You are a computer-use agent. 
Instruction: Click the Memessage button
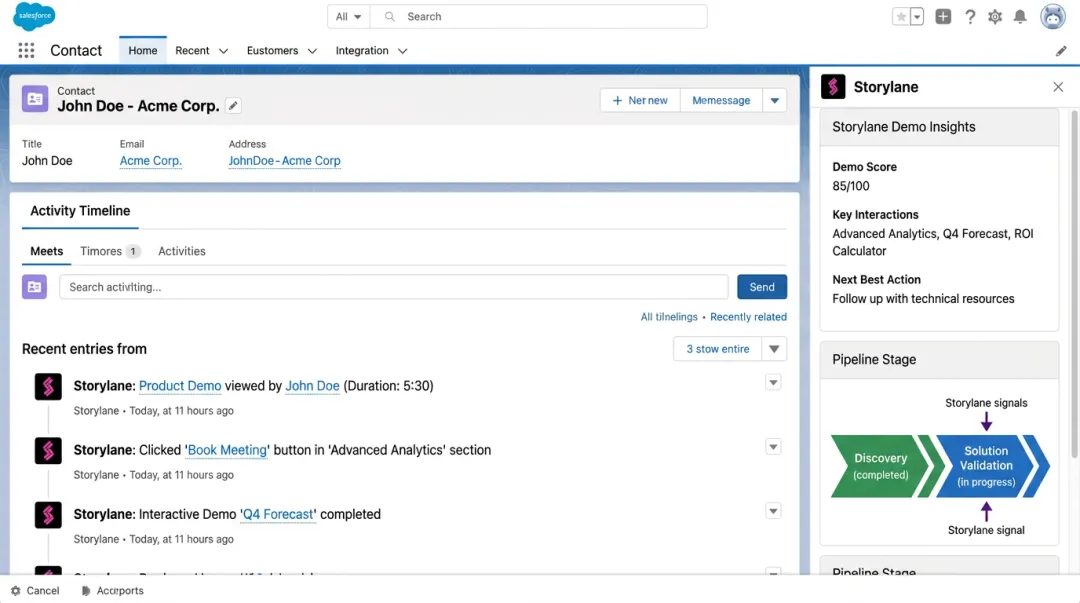point(720,101)
